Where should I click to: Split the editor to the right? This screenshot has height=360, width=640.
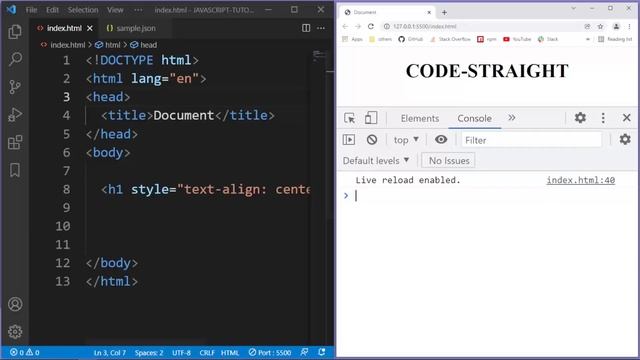(x=306, y=28)
